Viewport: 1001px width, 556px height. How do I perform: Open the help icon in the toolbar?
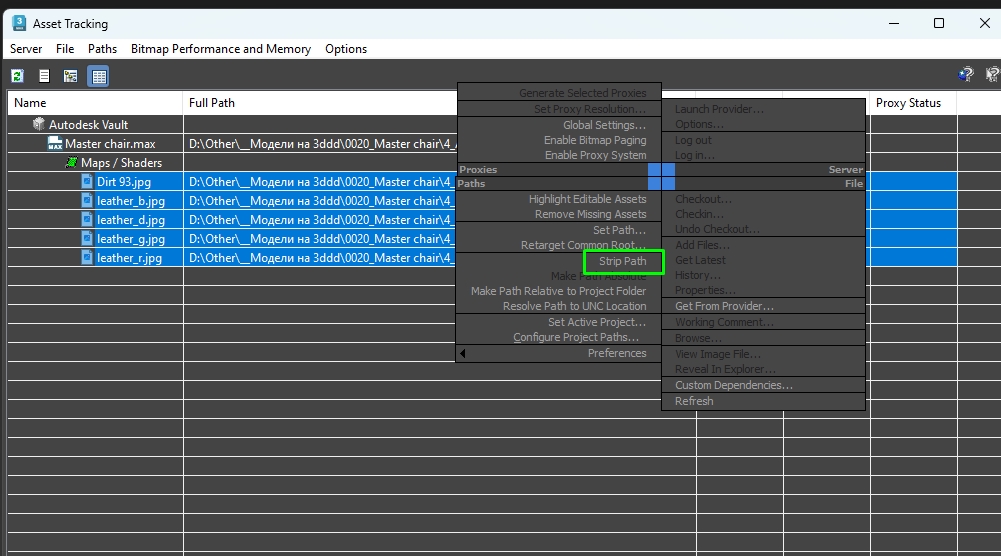tap(965, 75)
